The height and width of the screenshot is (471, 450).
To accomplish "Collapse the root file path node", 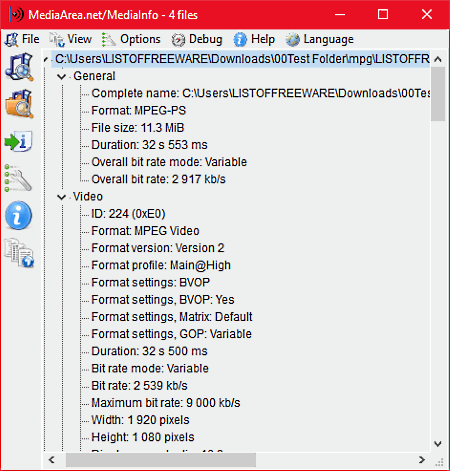I will [x=46, y=59].
